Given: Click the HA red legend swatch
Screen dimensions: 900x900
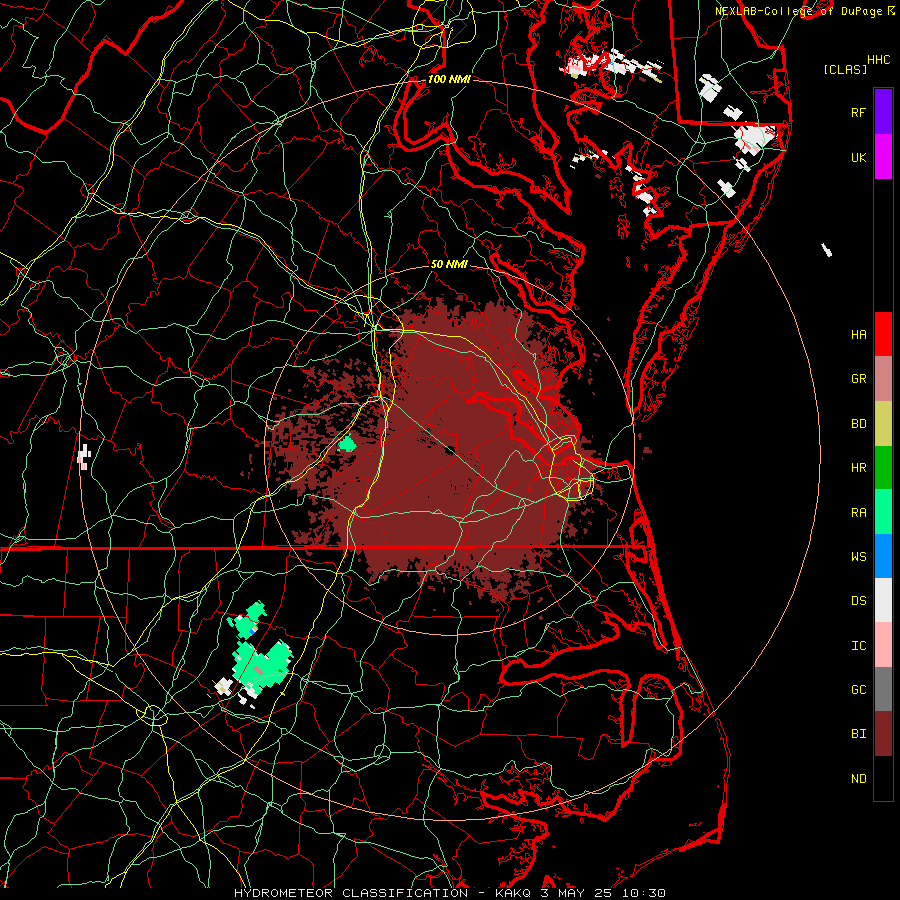Looking at the screenshot, I should (883, 334).
